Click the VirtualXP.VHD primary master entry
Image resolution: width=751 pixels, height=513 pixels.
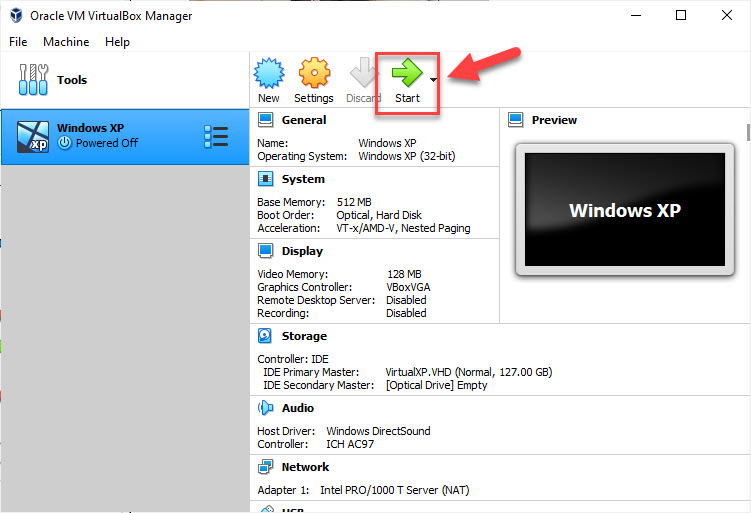click(468, 372)
